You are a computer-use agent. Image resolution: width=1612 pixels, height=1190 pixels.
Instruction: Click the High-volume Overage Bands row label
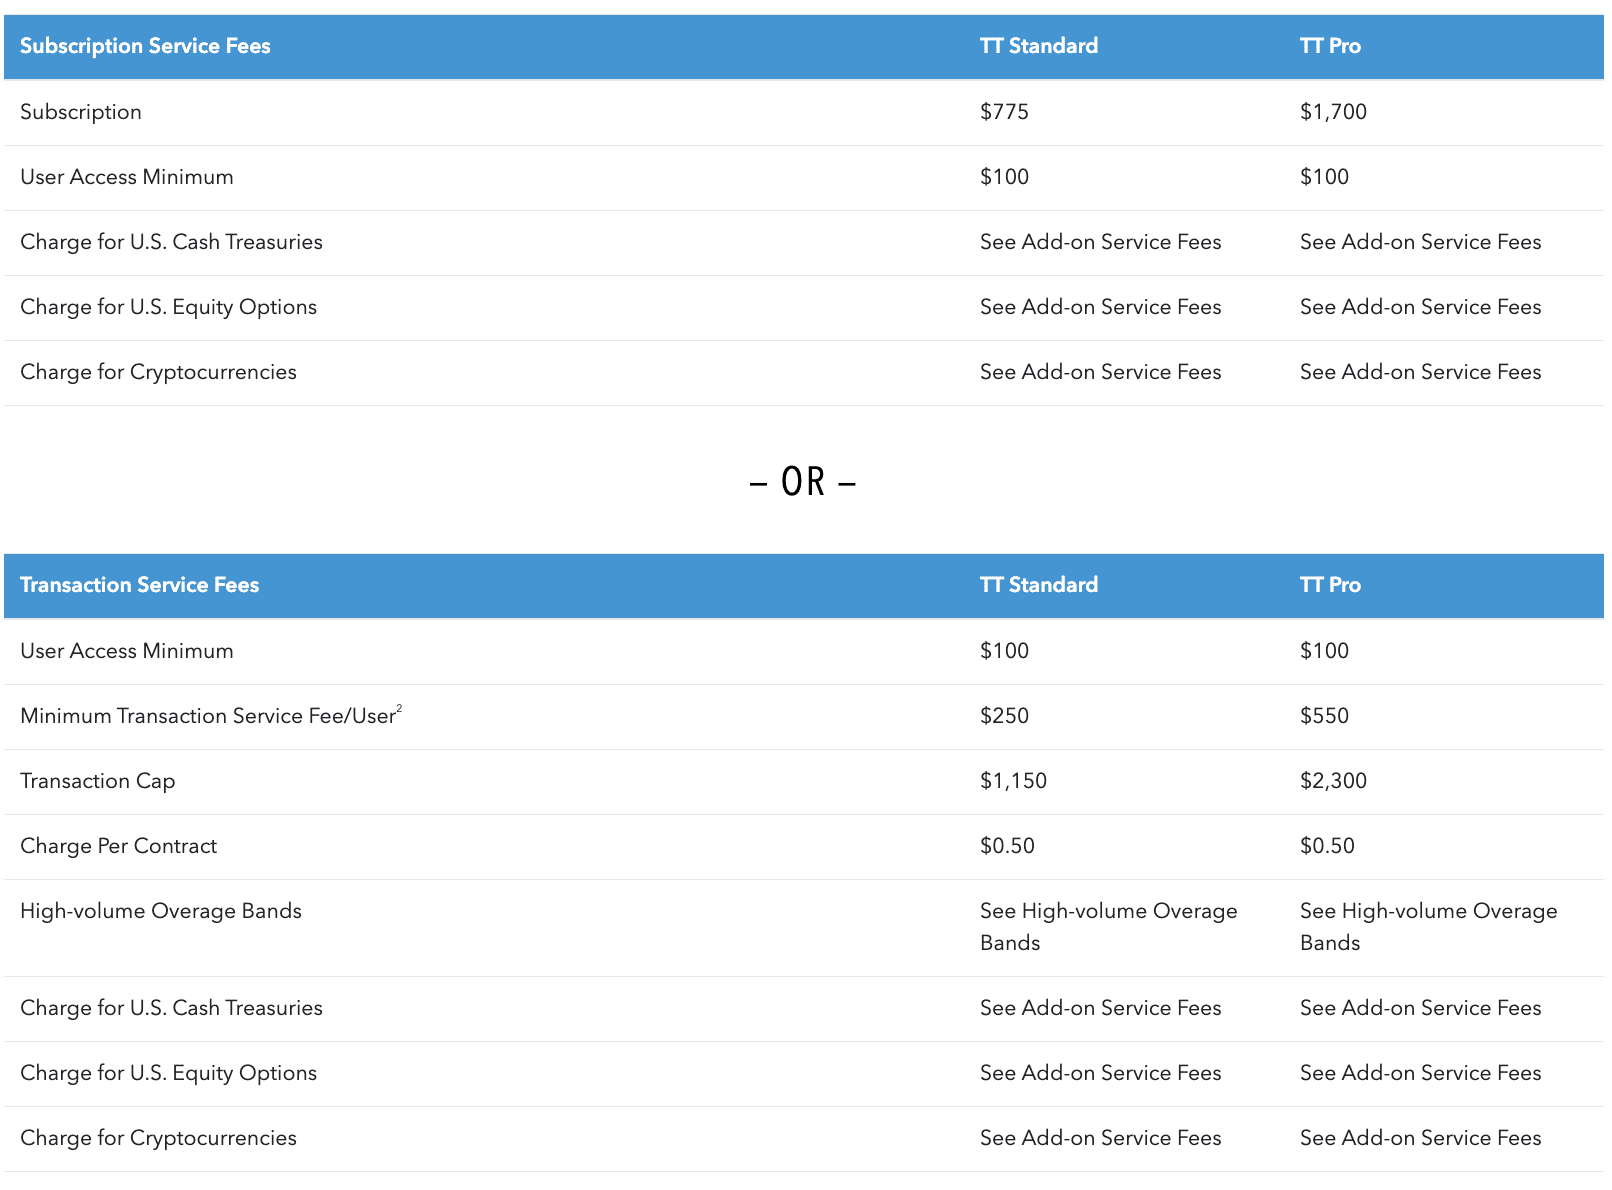tap(161, 911)
